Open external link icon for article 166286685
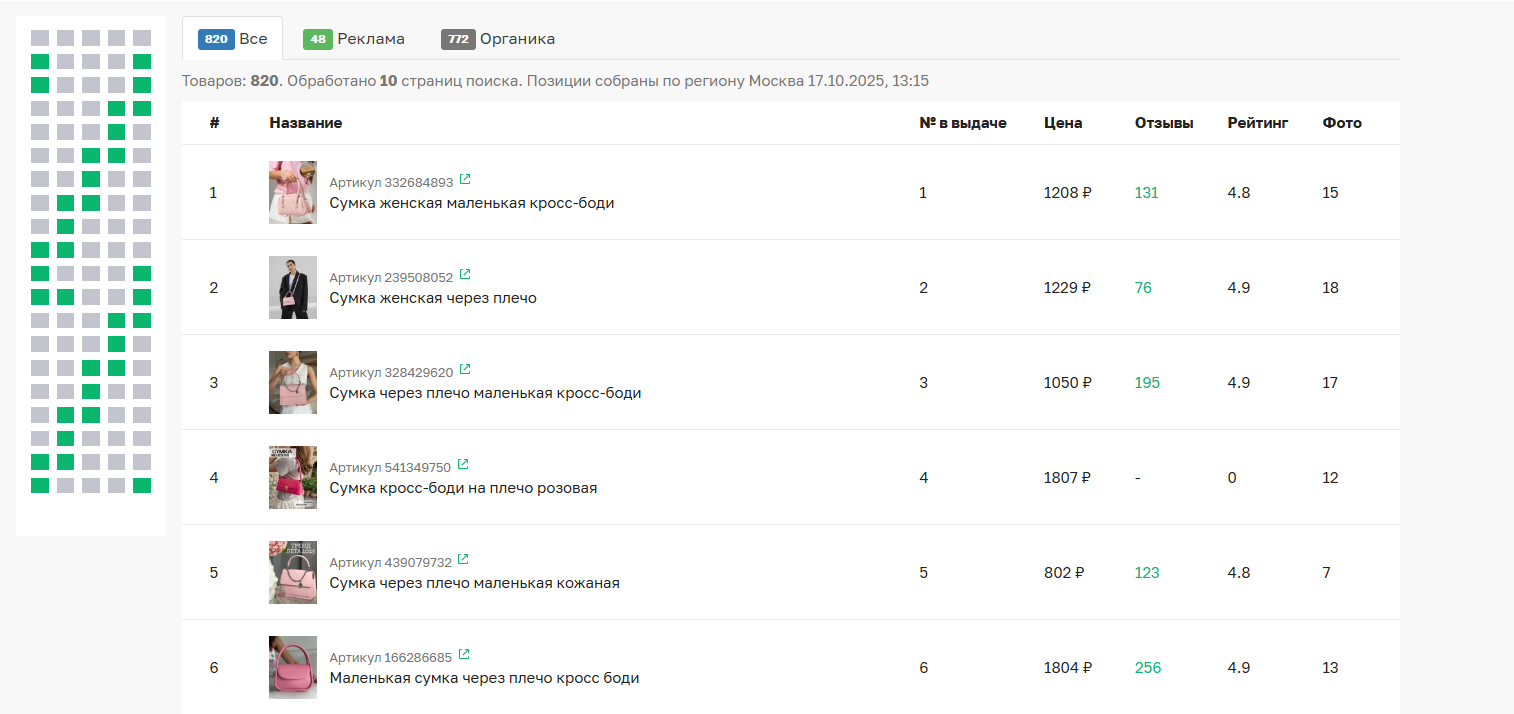 coord(464,656)
